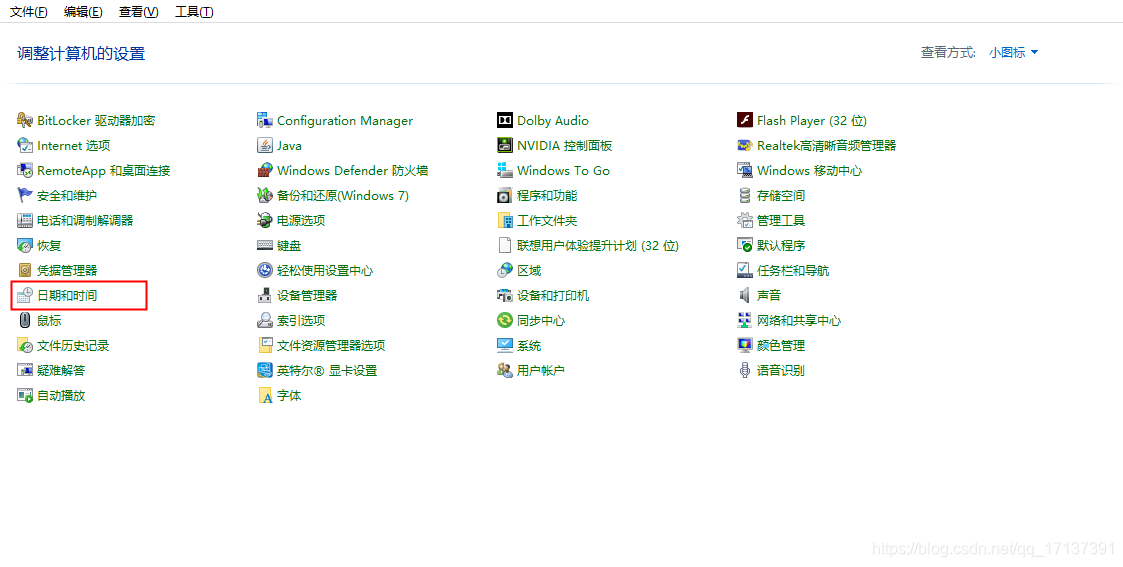This screenshot has width=1123, height=567.
Task: Click the 用户帐户 link
Action: click(541, 370)
